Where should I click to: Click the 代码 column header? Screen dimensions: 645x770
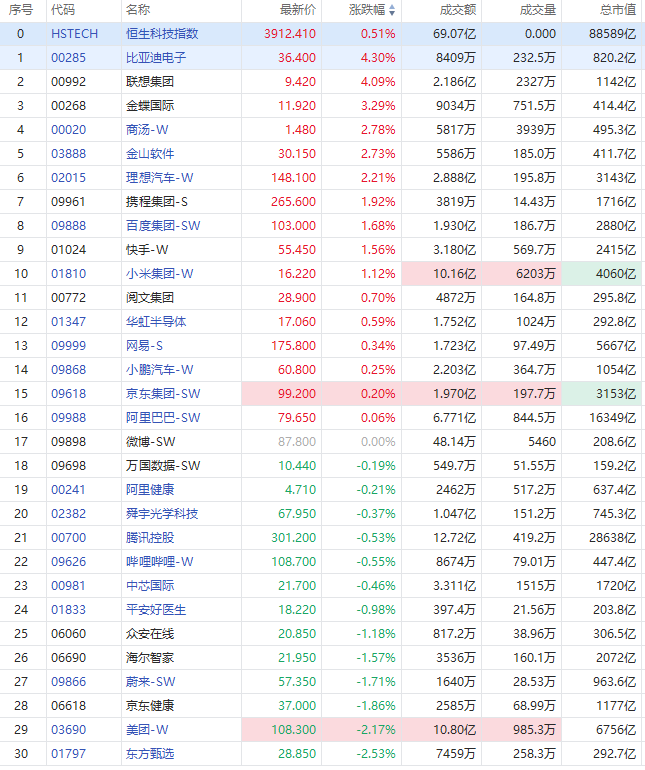[63, 10]
